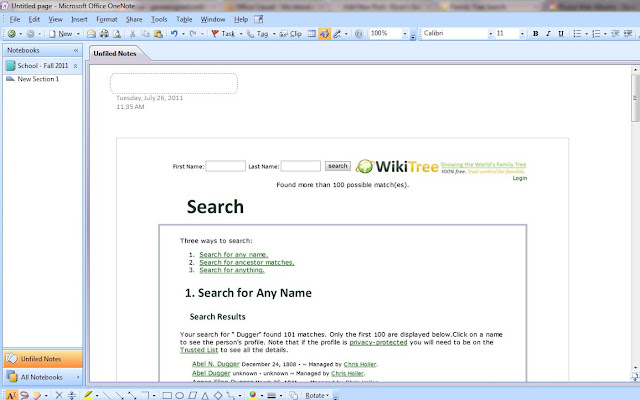Image resolution: width=640 pixels, height=400 pixels.
Task: Click the Redo arrow icon
Action: pos(193,34)
